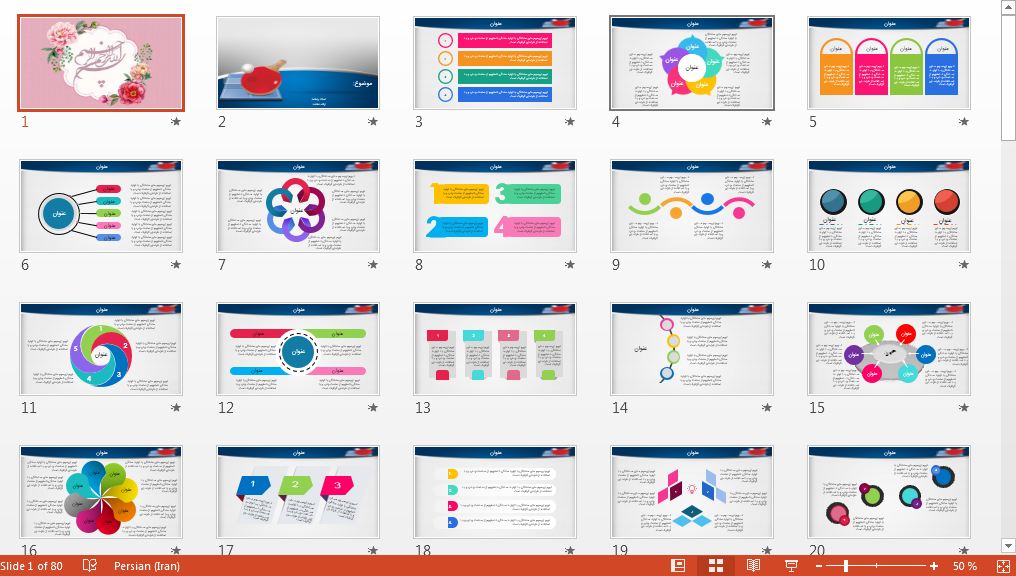Click the zoom out minus button

(819, 566)
